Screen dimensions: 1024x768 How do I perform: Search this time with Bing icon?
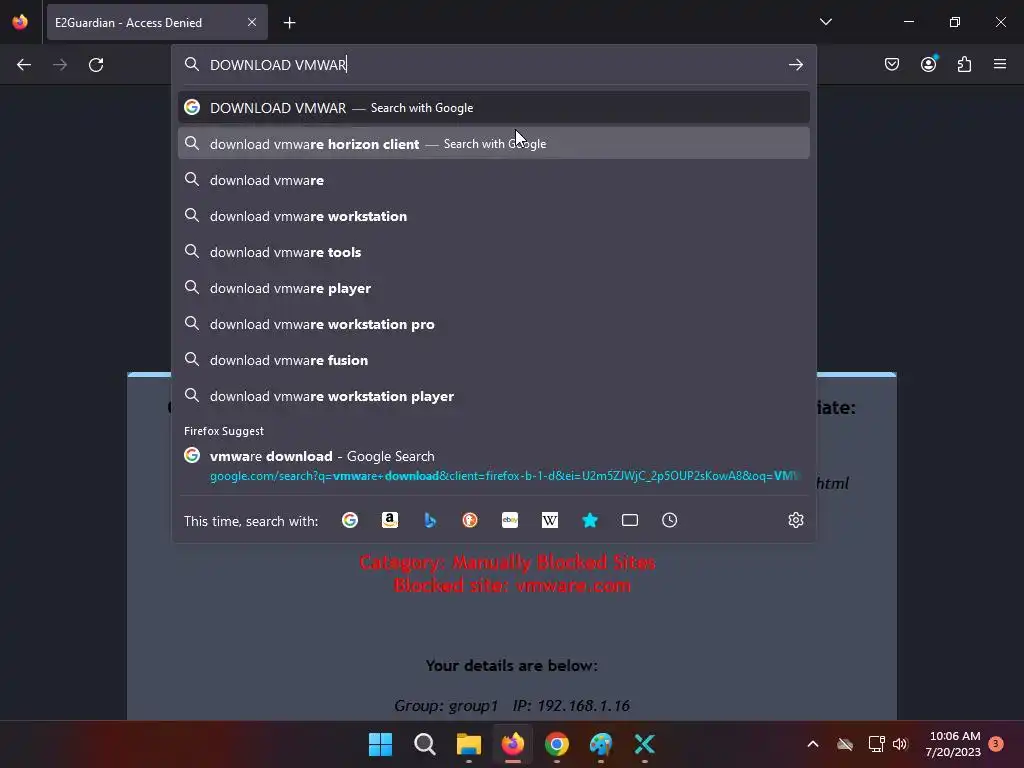pyautogui.click(x=430, y=520)
